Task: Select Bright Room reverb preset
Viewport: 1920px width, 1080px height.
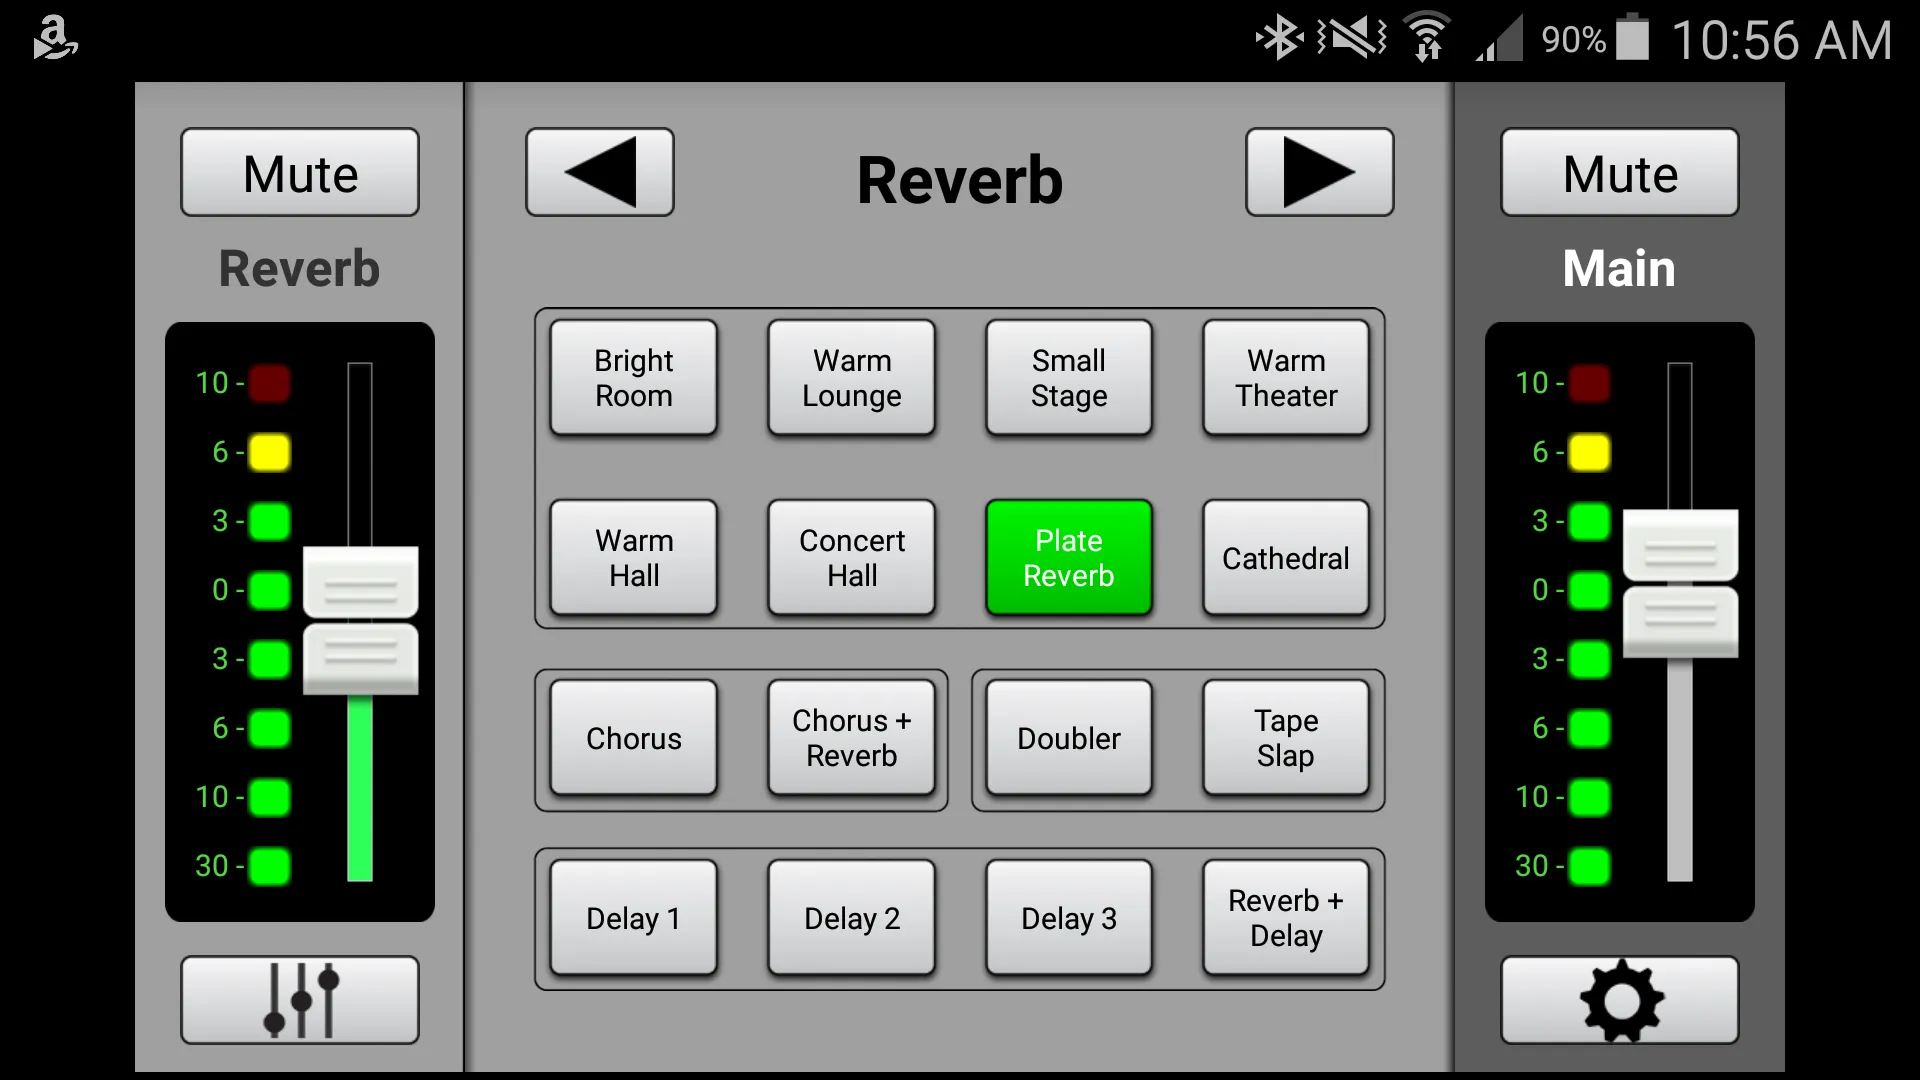Action: click(636, 377)
